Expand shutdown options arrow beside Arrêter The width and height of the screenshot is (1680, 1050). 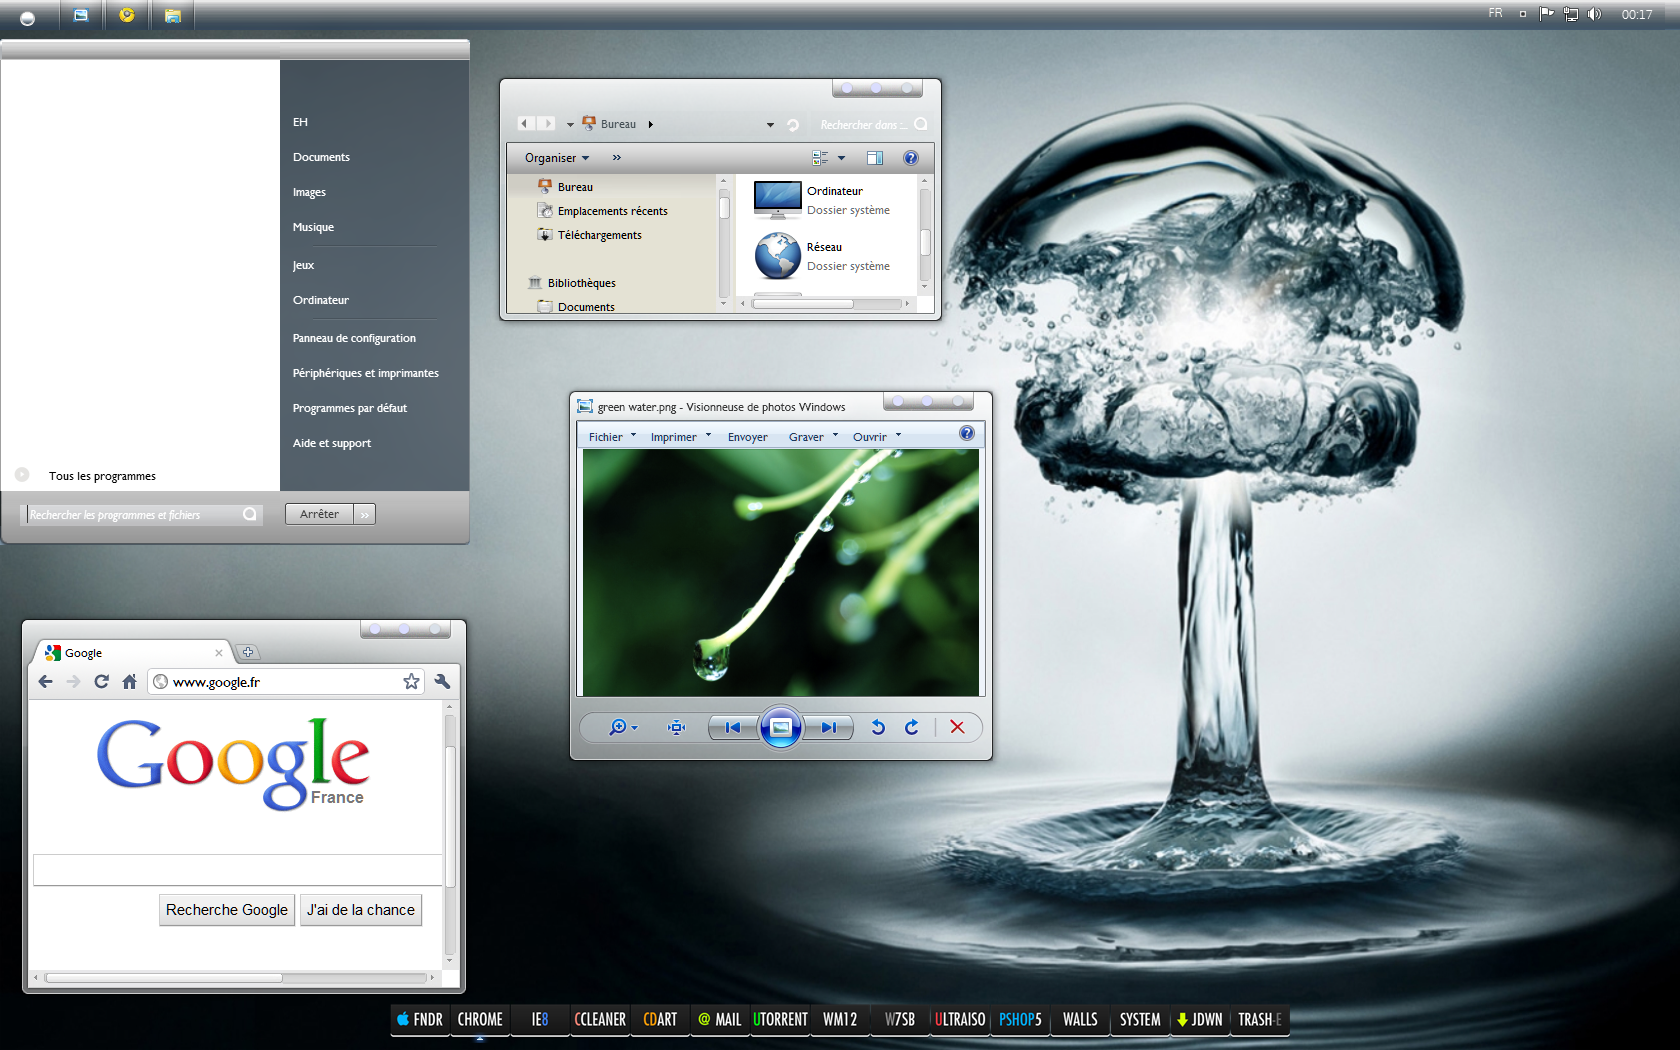tap(365, 514)
